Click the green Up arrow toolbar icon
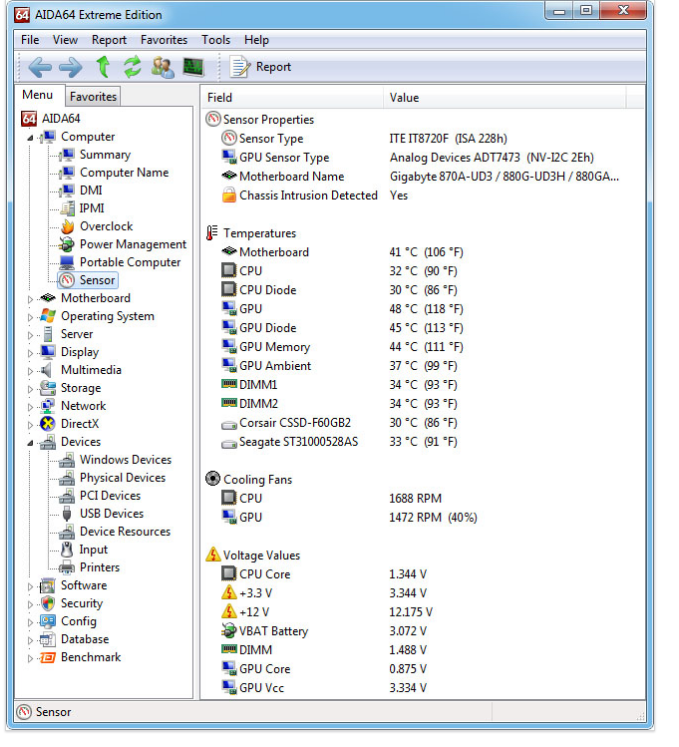679x747 pixels. pyautogui.click(x=103, y=66)
